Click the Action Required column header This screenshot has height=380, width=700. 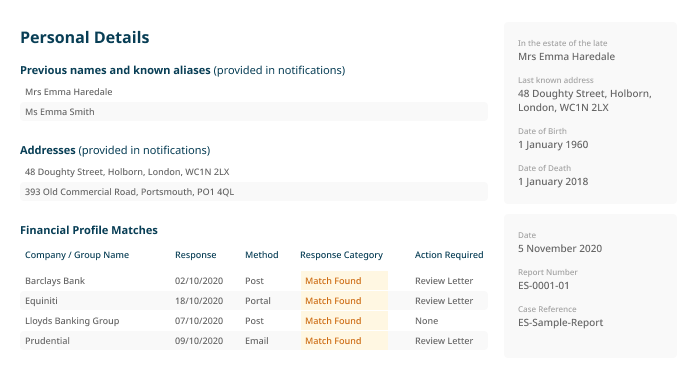click(449, 255)
